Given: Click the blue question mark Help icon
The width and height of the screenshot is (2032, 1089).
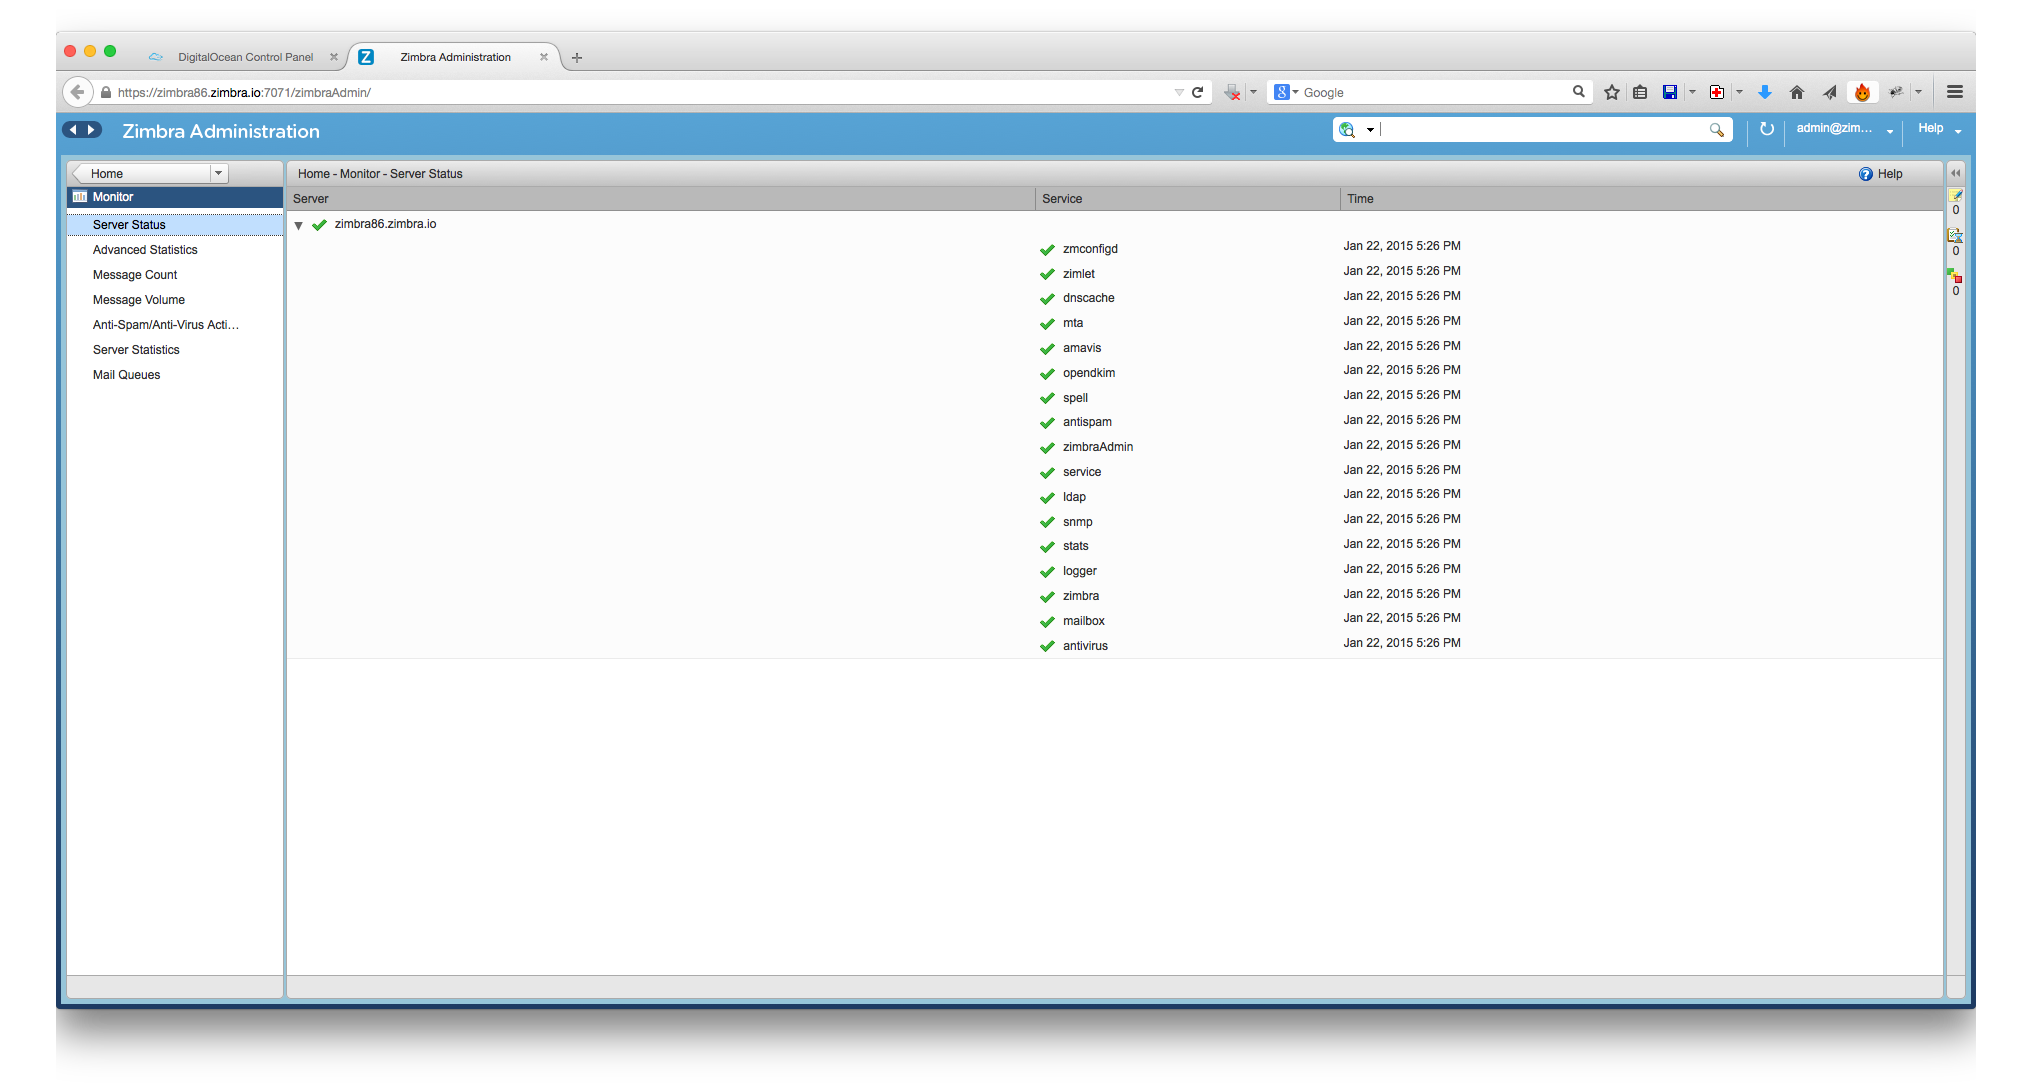Looking at the screenshot, I should (1866, 174).
